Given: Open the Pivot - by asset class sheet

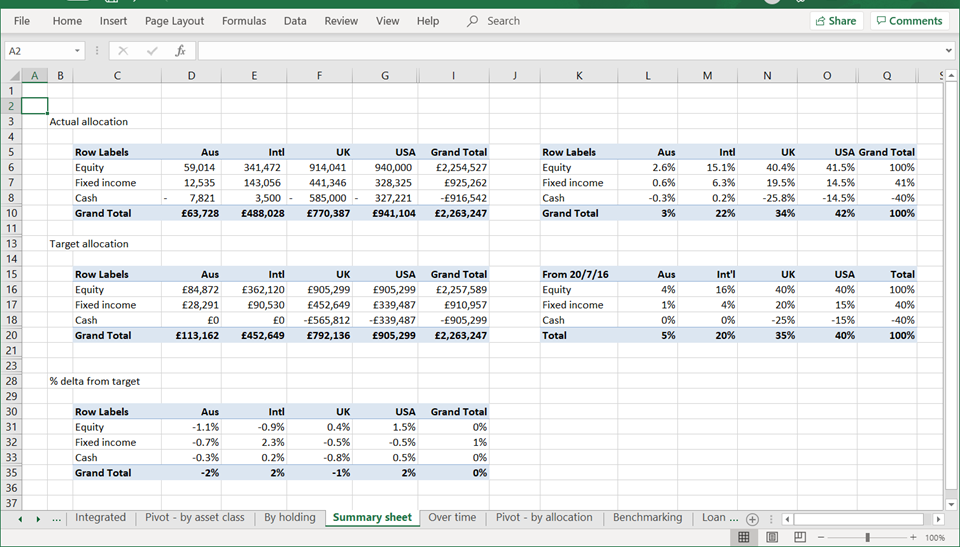Looking at the screenshot, I should pyautogui.click(x=194, y=518).
